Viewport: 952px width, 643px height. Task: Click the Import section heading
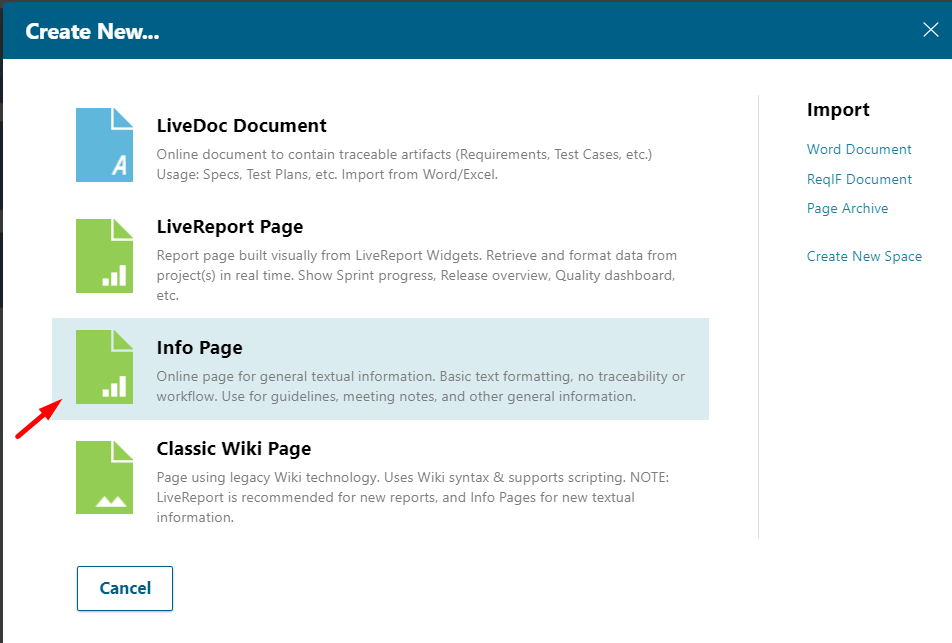tap(838, 110)
